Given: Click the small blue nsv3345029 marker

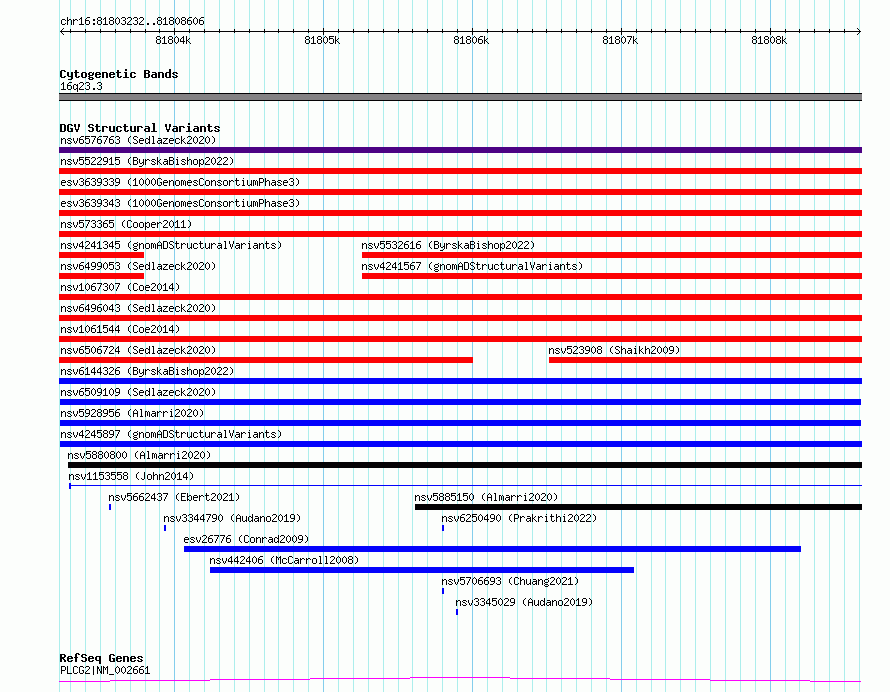Looking at the screenshot, I should [457, 612].
